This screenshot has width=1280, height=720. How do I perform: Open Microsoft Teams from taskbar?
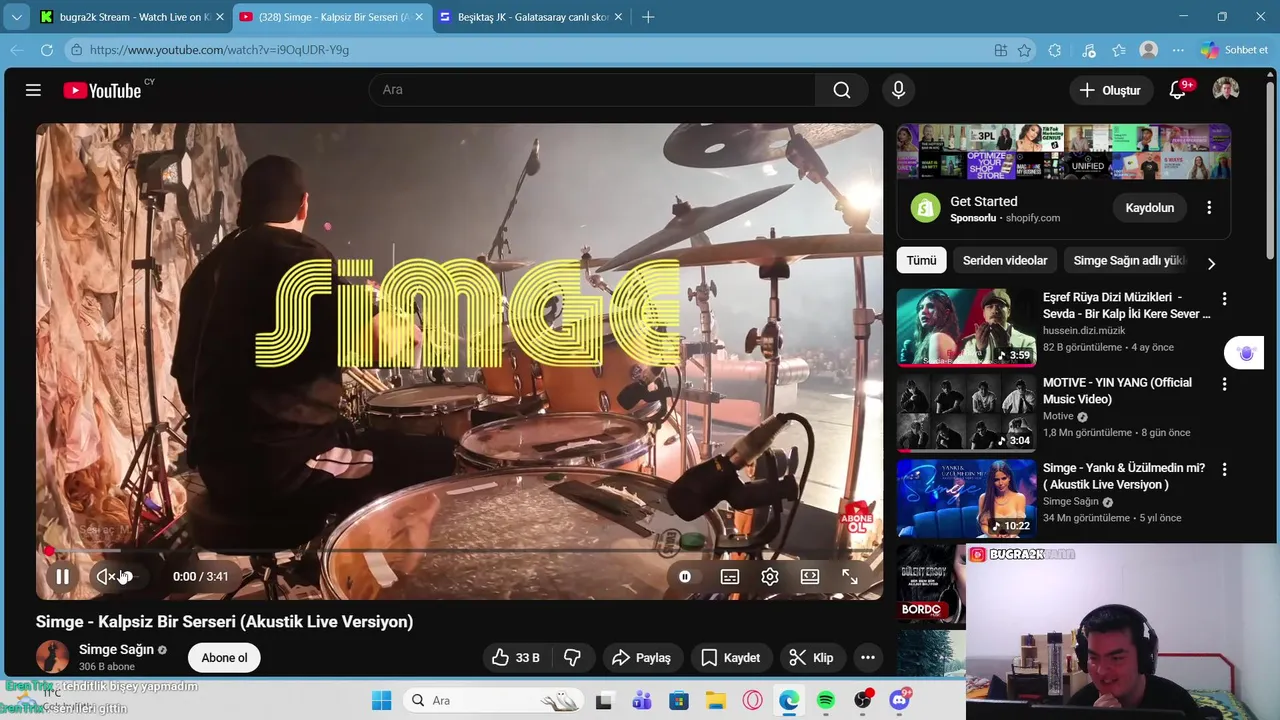641,701
